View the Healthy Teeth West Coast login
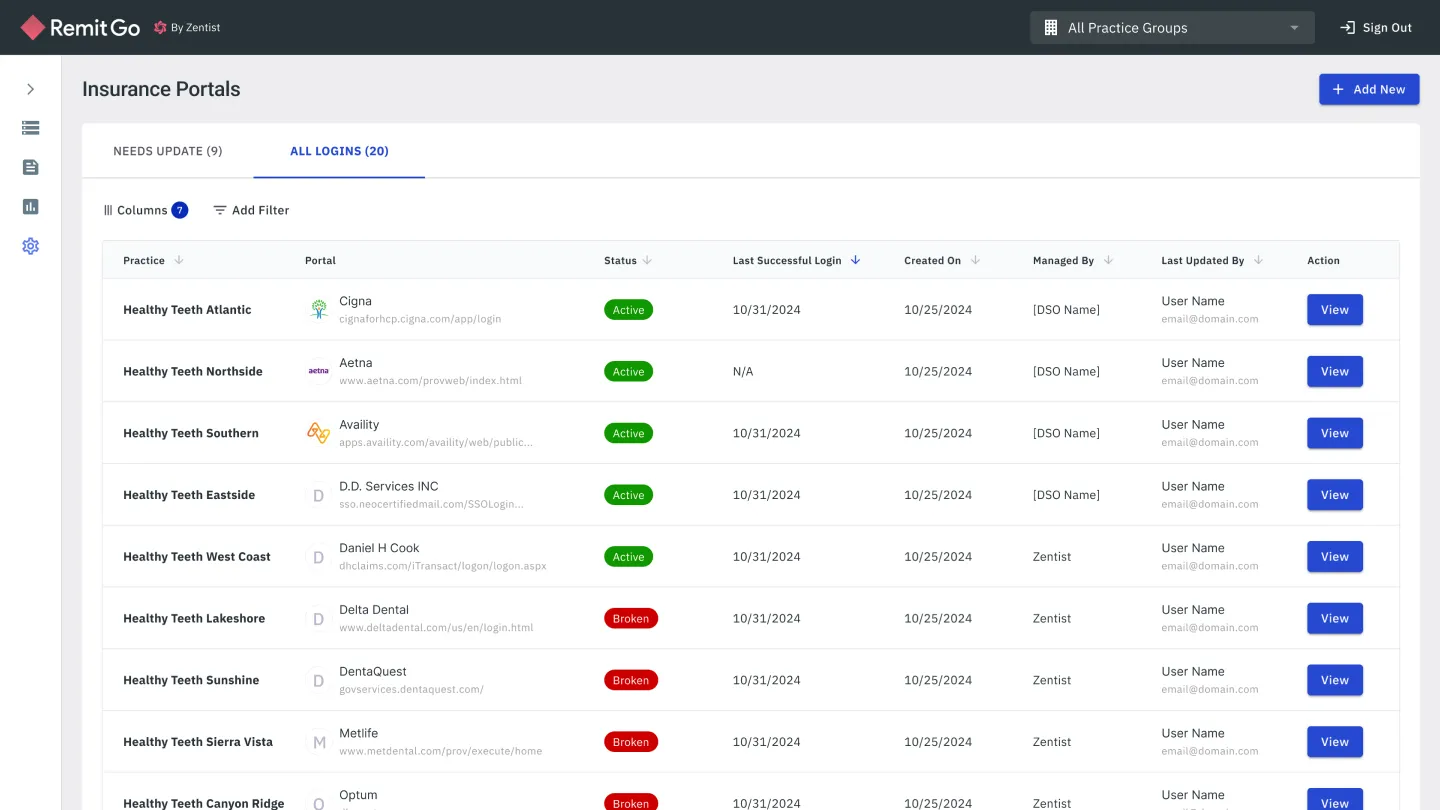 (1334, 557)
